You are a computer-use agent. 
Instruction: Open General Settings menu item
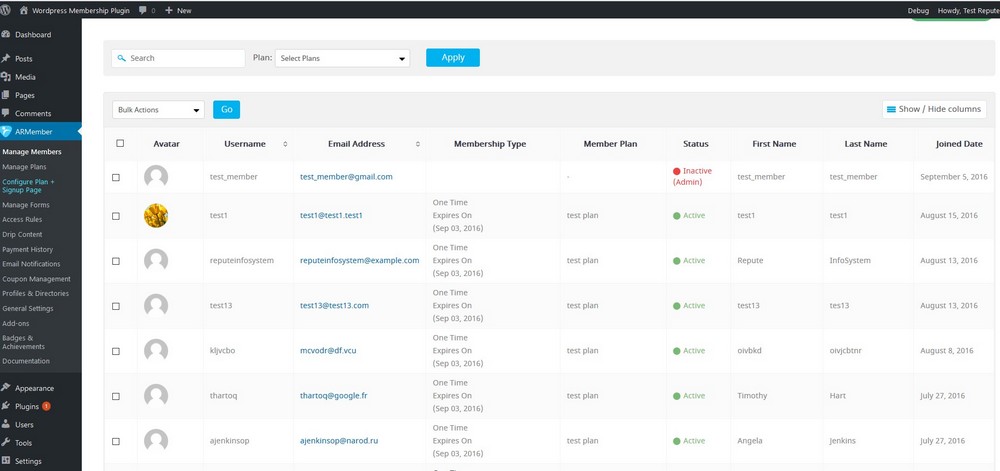[27, 308]
